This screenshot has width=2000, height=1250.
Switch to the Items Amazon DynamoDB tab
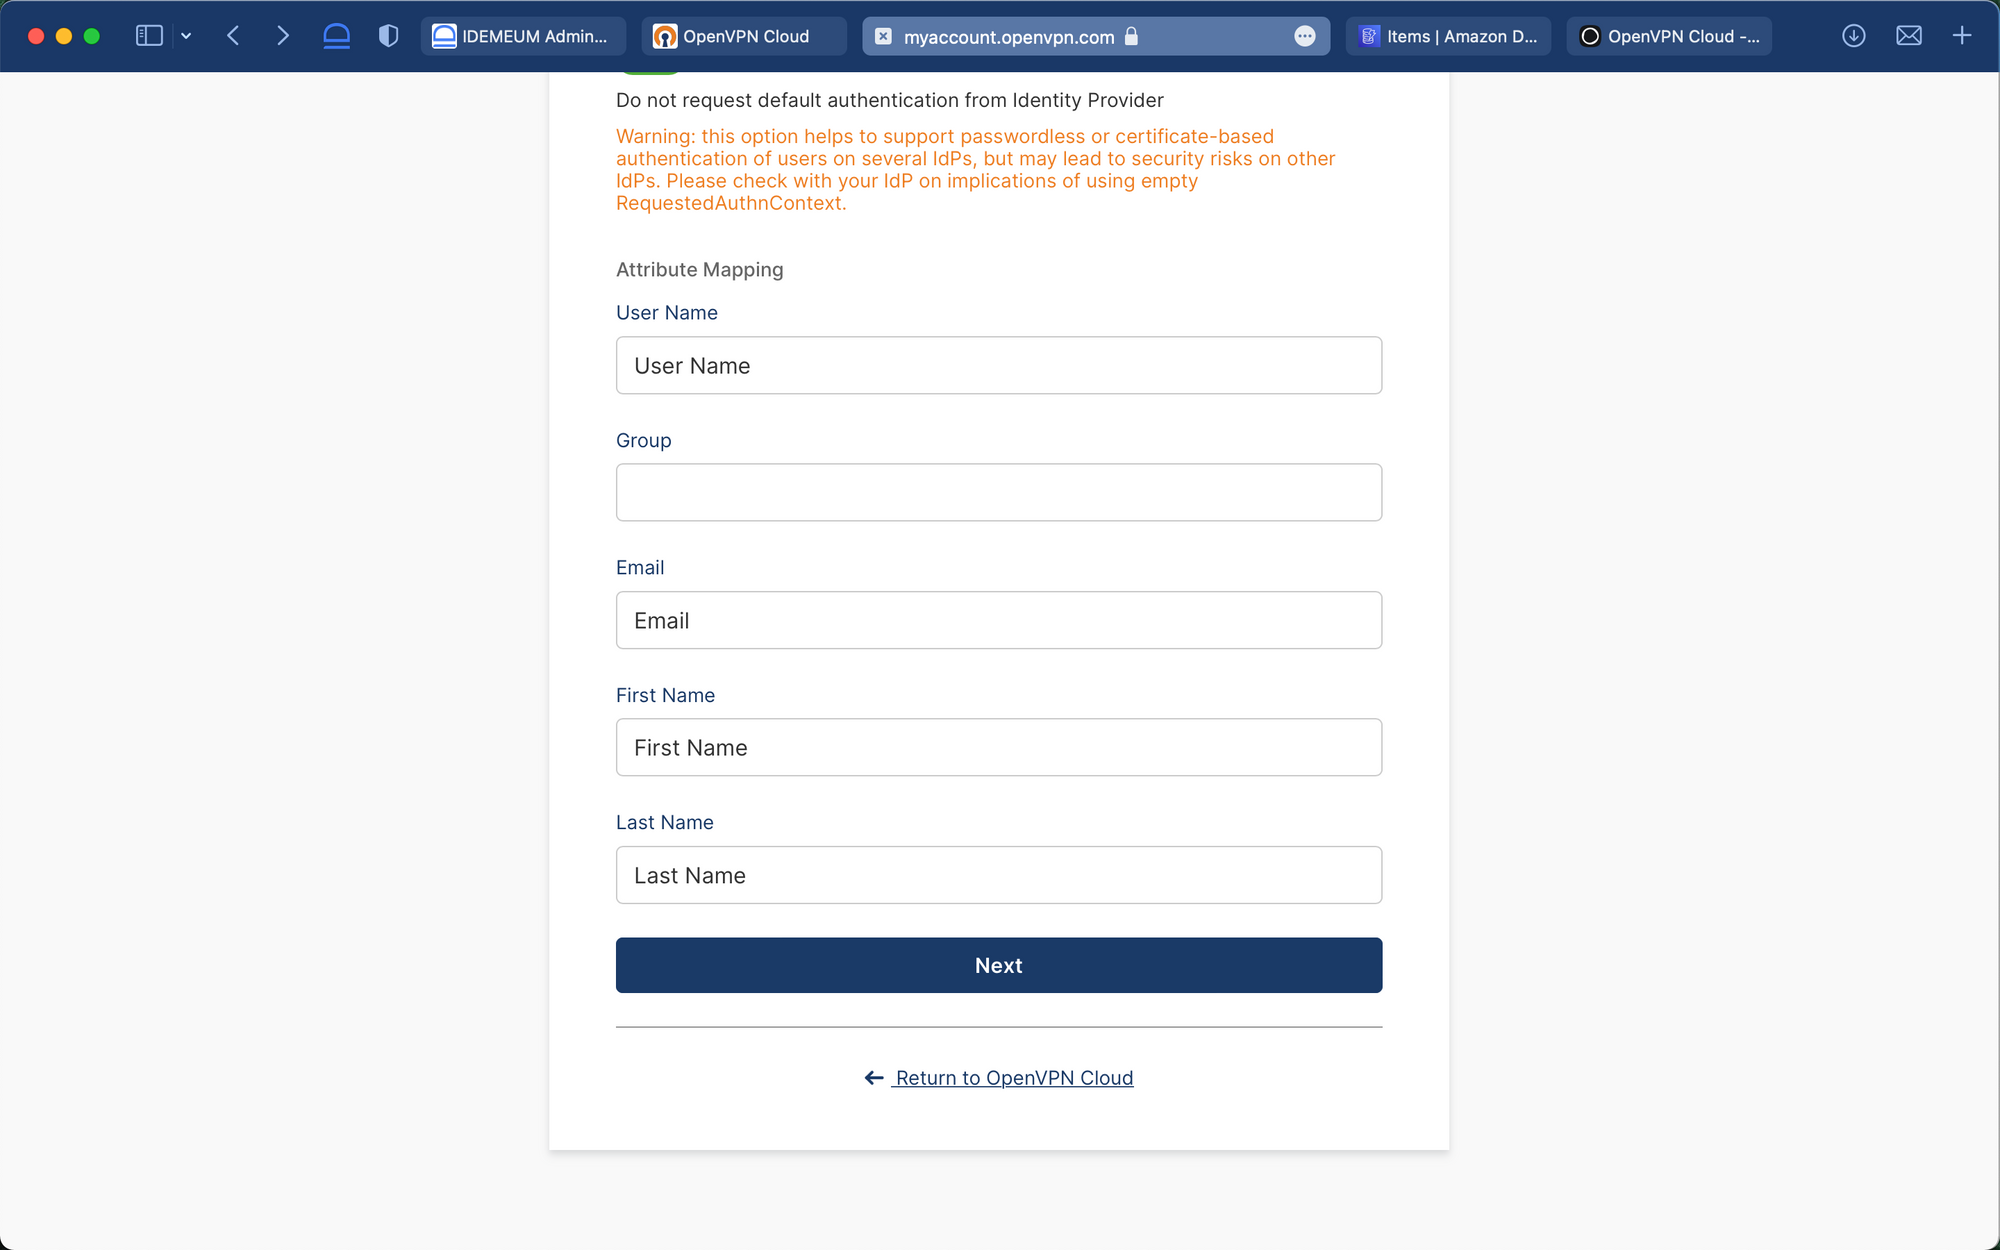[1448, 36]
